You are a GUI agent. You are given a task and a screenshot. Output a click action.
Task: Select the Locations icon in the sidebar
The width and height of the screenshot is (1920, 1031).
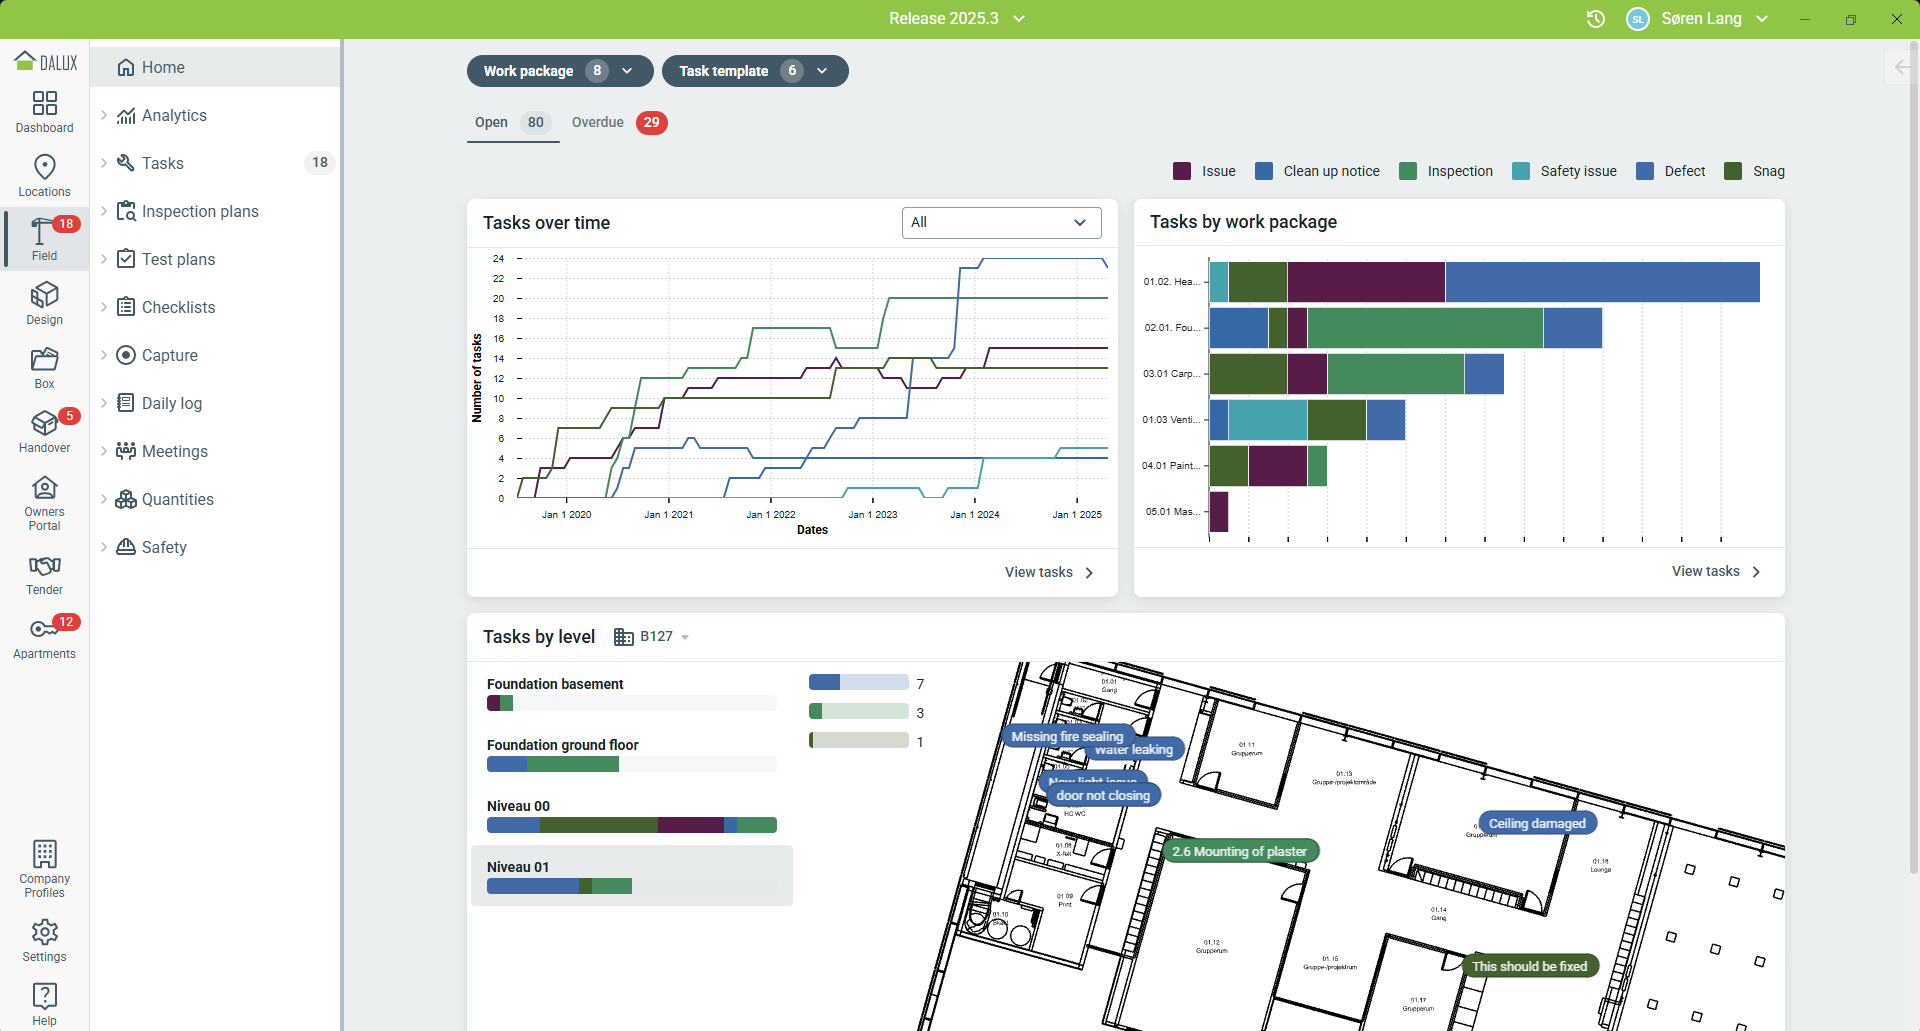point(44,173)
